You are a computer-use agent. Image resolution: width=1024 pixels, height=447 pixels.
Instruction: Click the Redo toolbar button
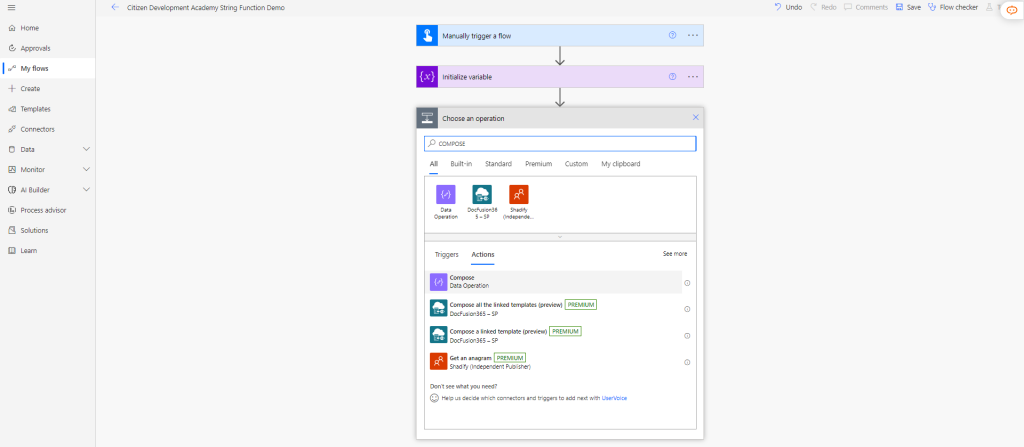823,7
